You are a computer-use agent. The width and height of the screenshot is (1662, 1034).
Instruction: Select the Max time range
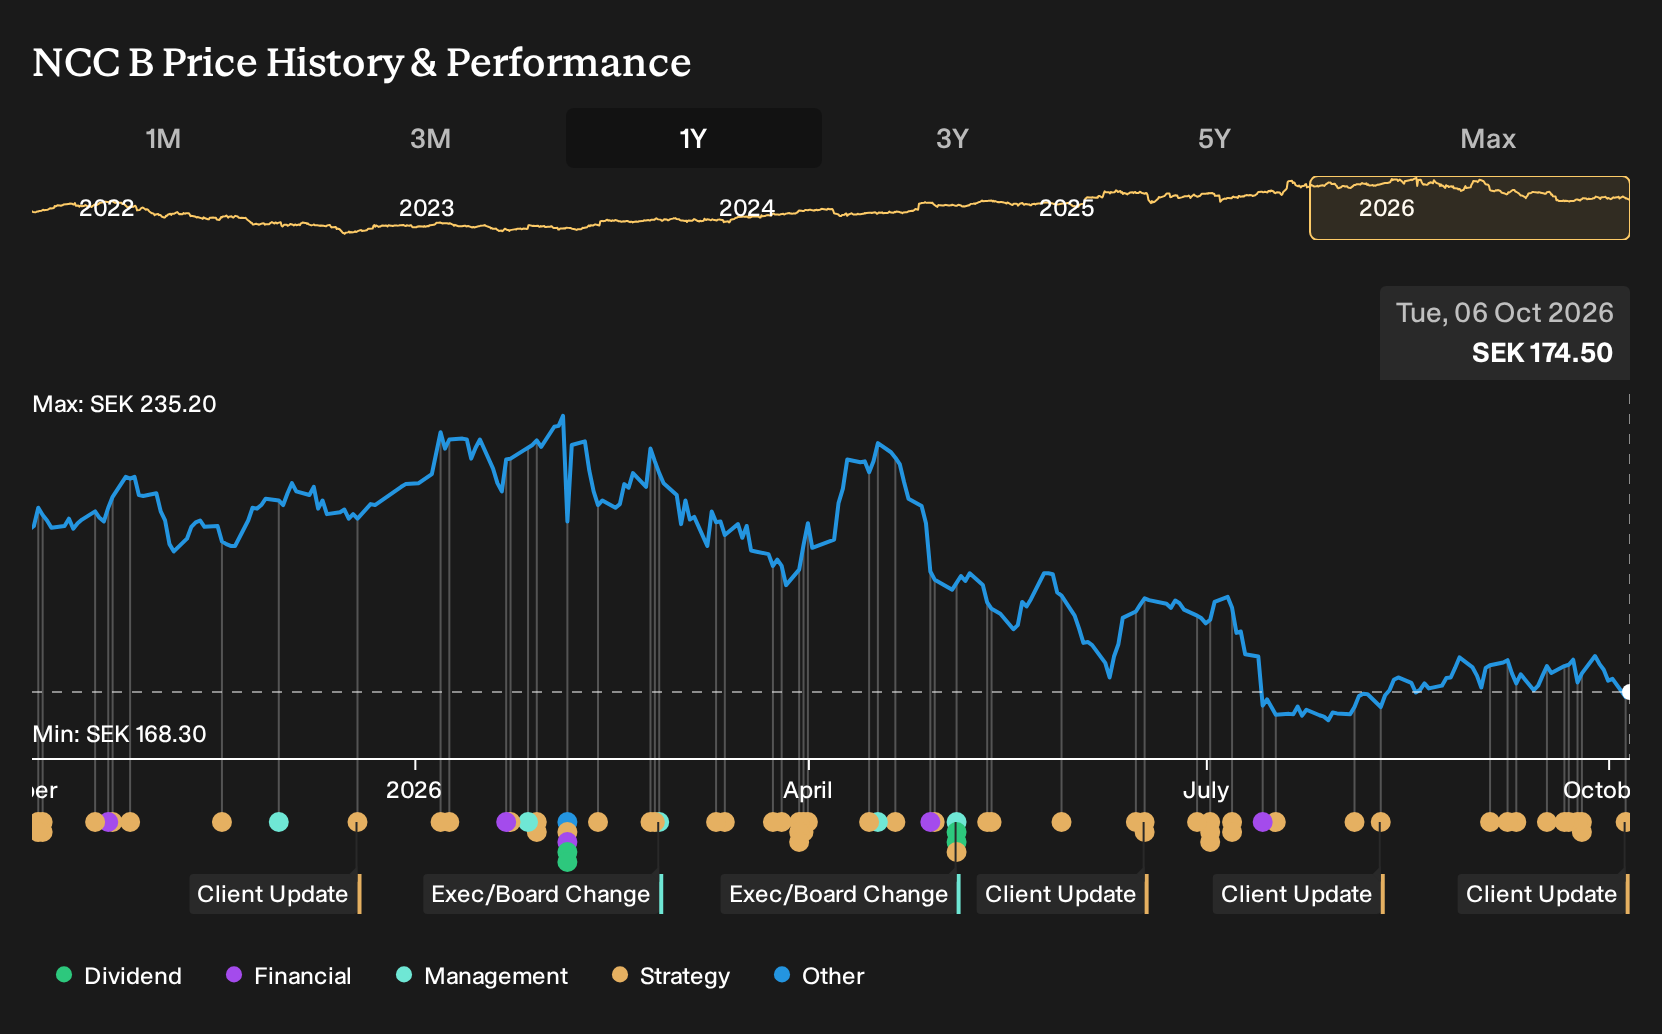coord(1488,138)
